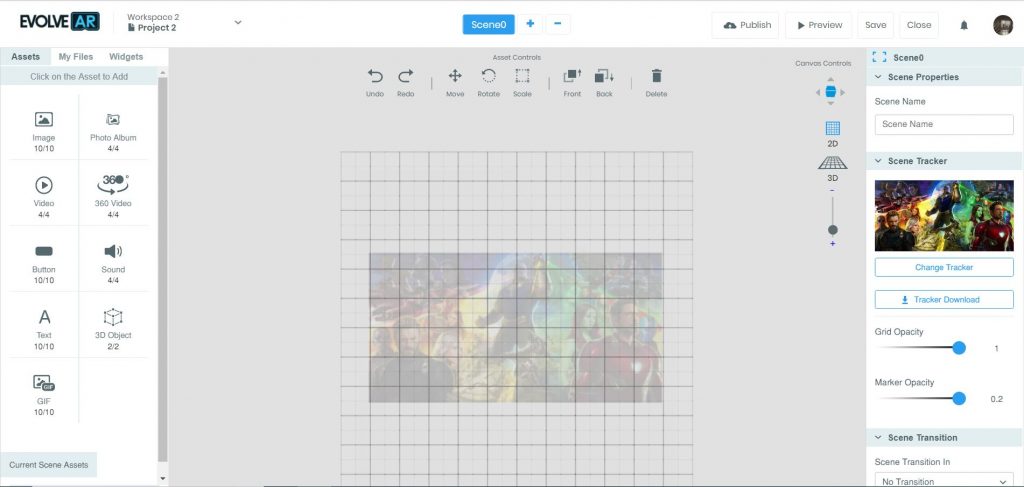
Task: Redo the last action
Action: click(x=406, y=83)
